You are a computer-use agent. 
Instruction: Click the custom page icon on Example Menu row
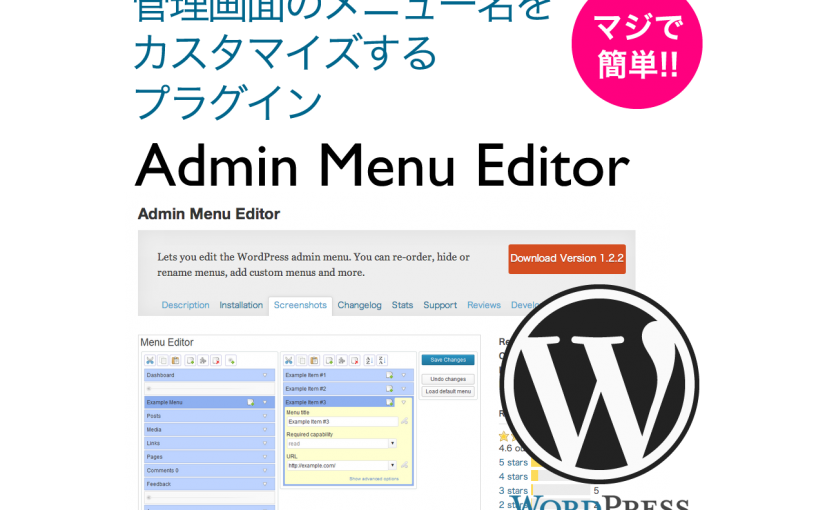click(250, 402)
